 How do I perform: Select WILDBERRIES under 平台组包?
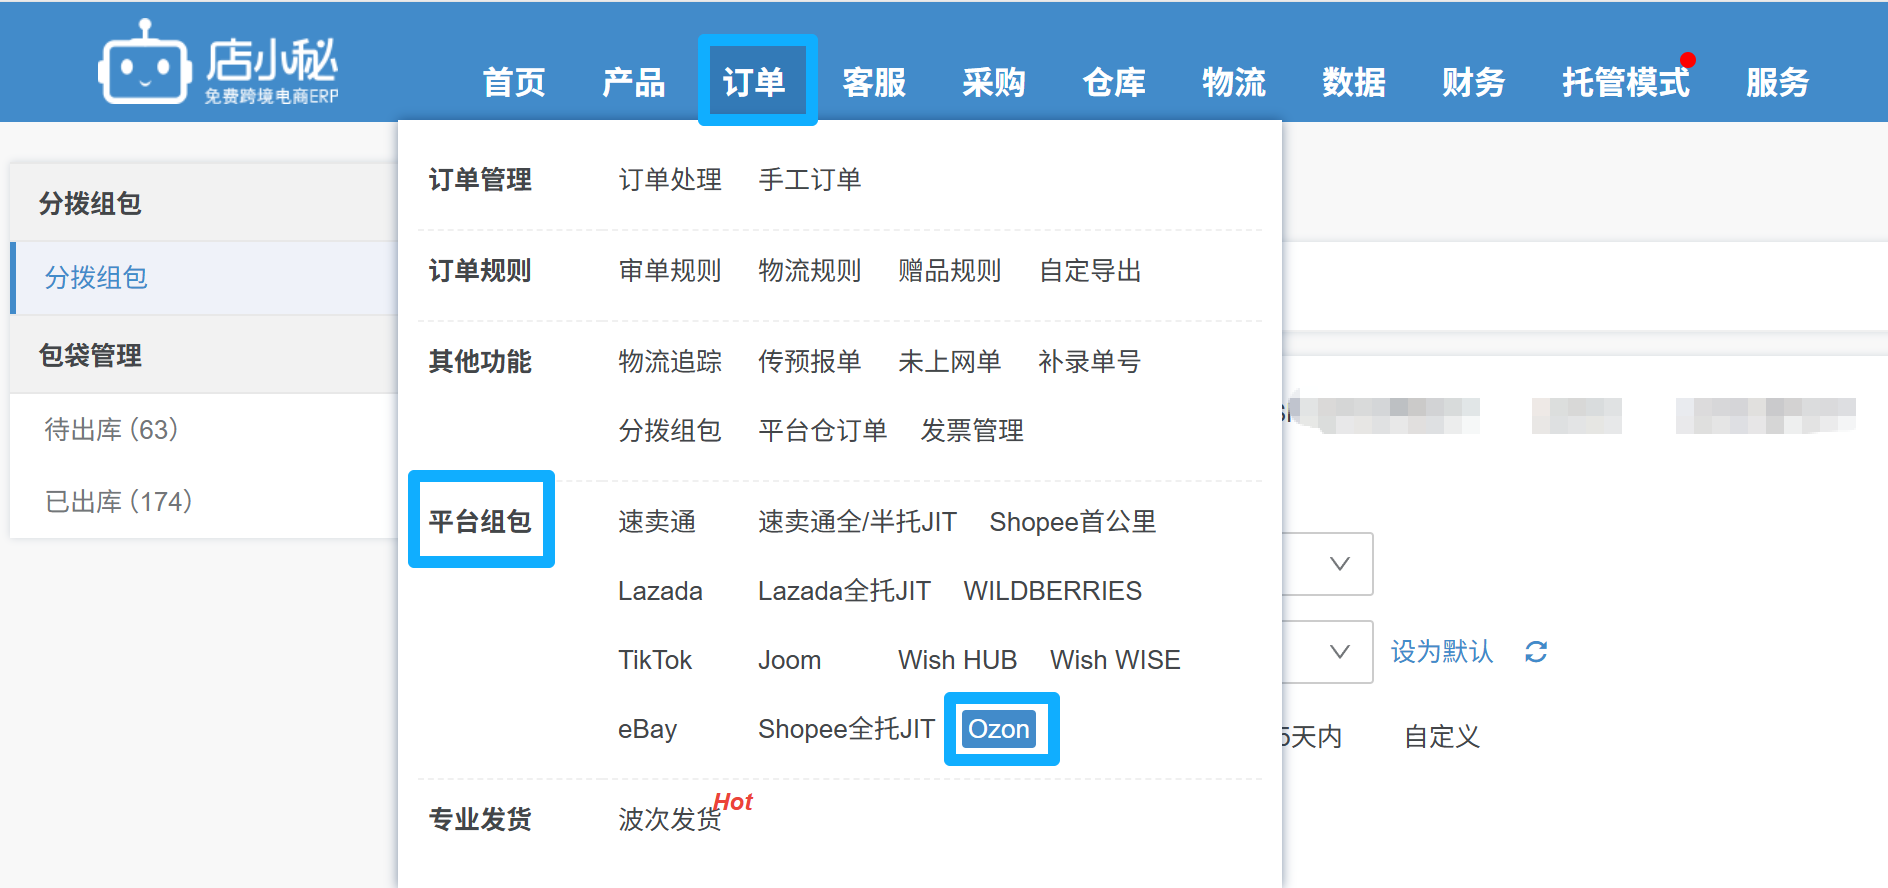(1053, 590)
